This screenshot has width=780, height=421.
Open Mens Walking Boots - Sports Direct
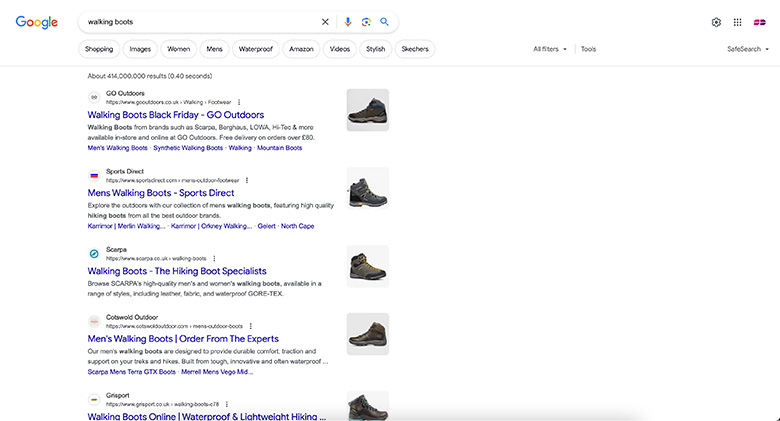(x=161, y=193)
